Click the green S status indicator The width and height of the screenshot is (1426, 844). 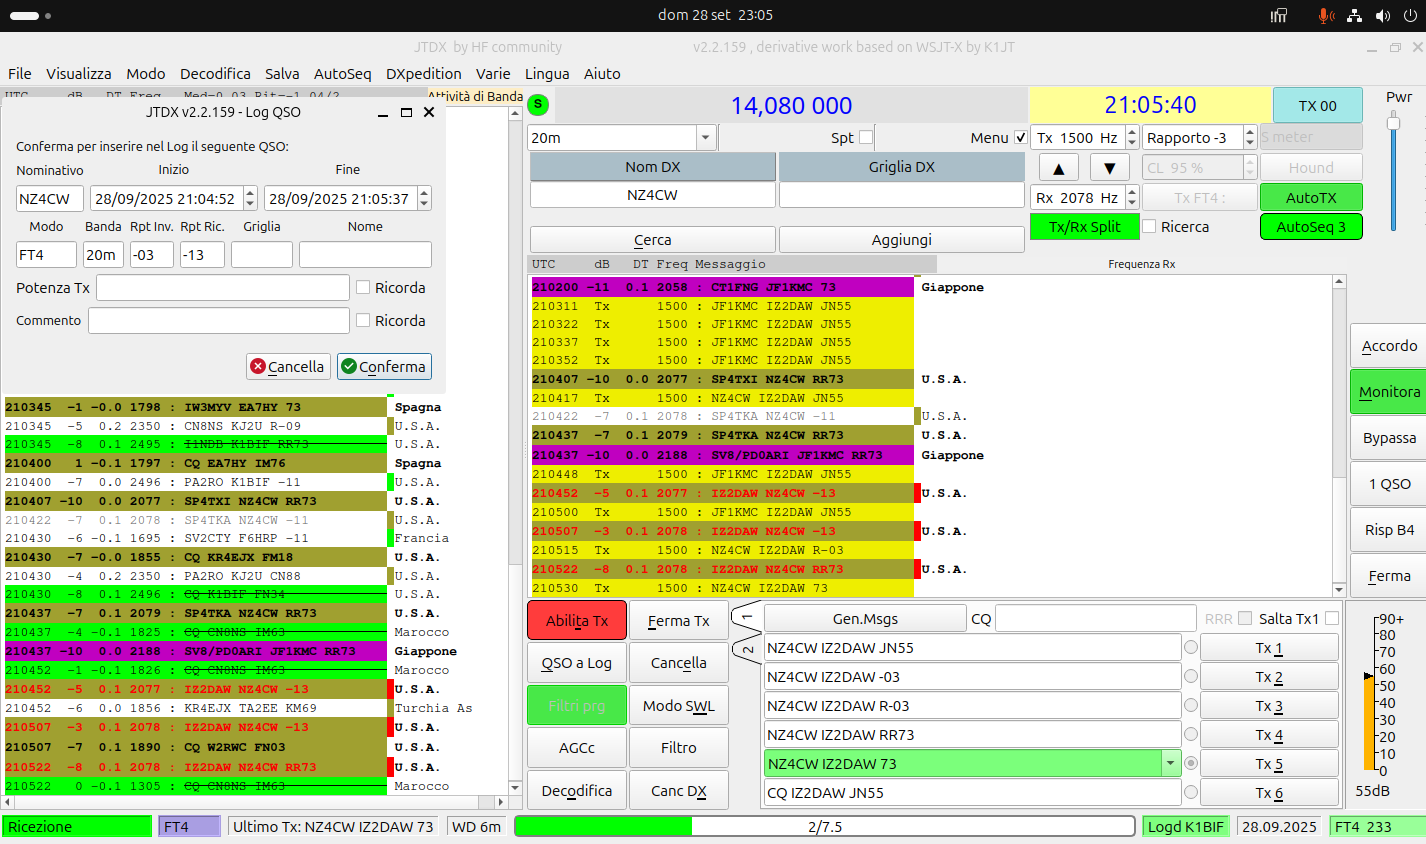click(538, 104)
